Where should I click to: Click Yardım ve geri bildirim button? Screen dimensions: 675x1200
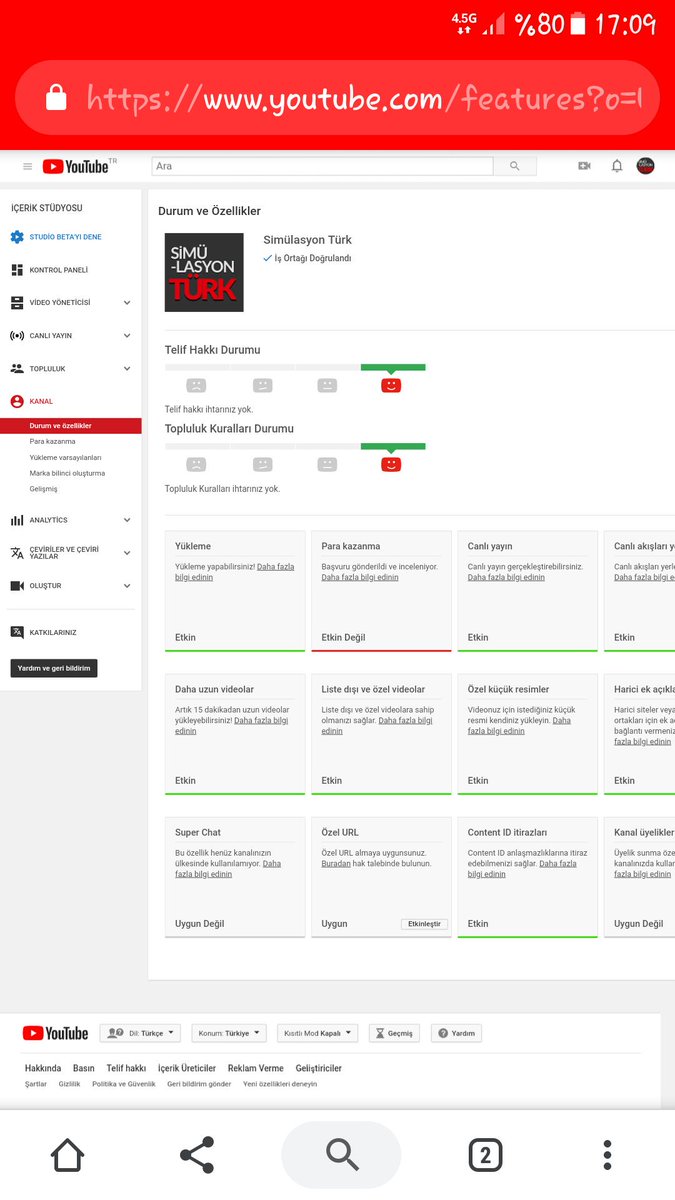click(x=54, y=668)
